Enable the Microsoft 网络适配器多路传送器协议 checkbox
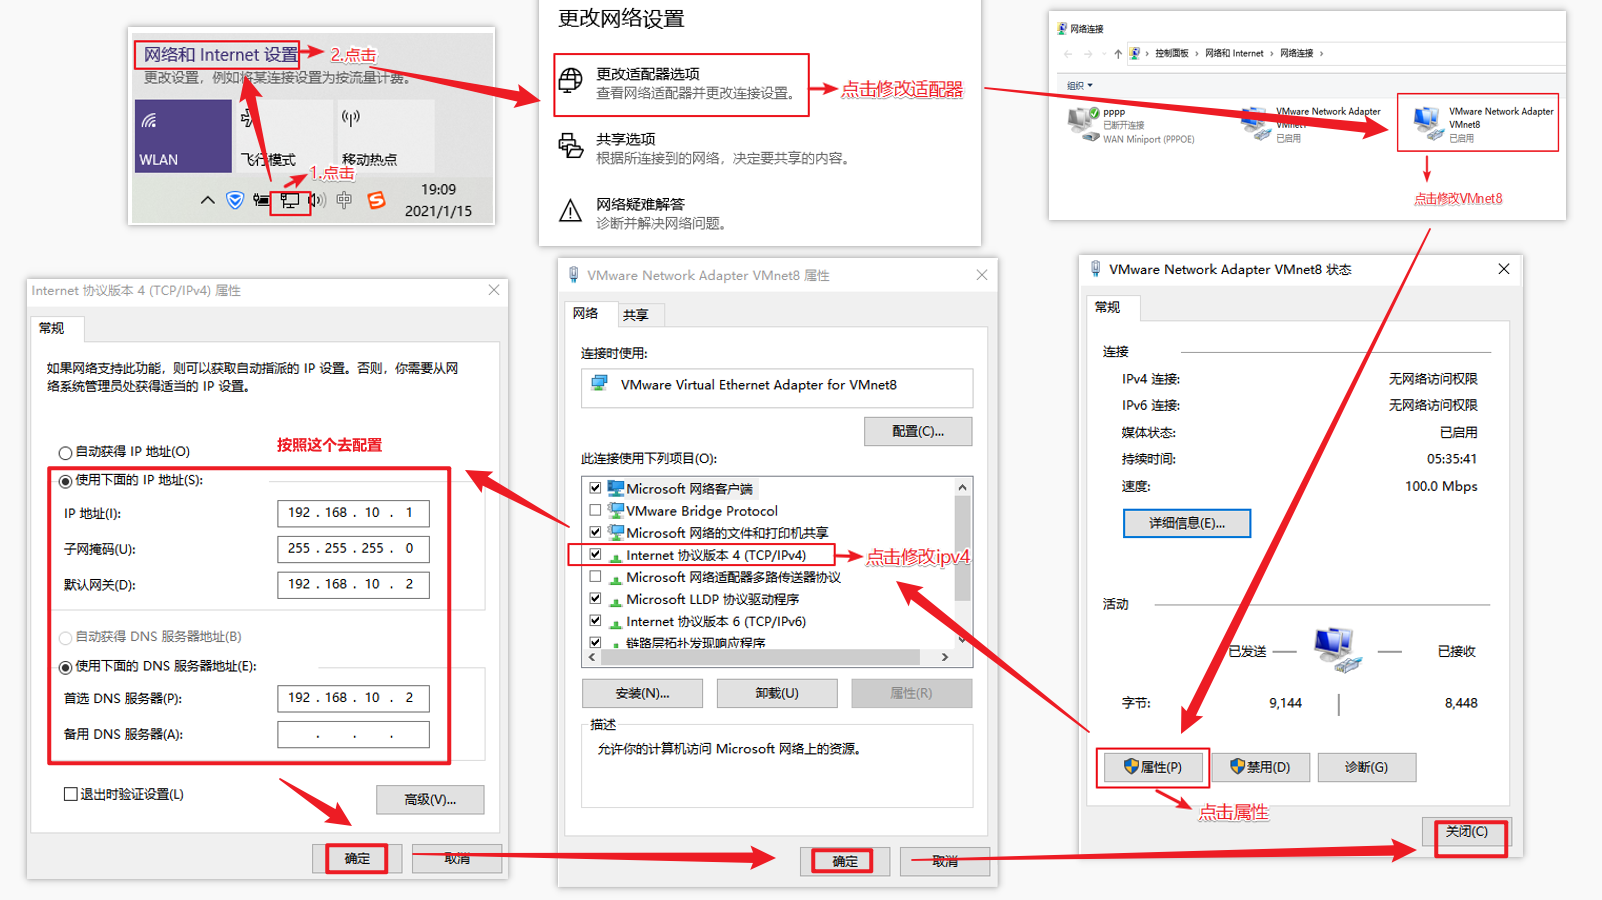1602x900 pixels. pos(595,576)
